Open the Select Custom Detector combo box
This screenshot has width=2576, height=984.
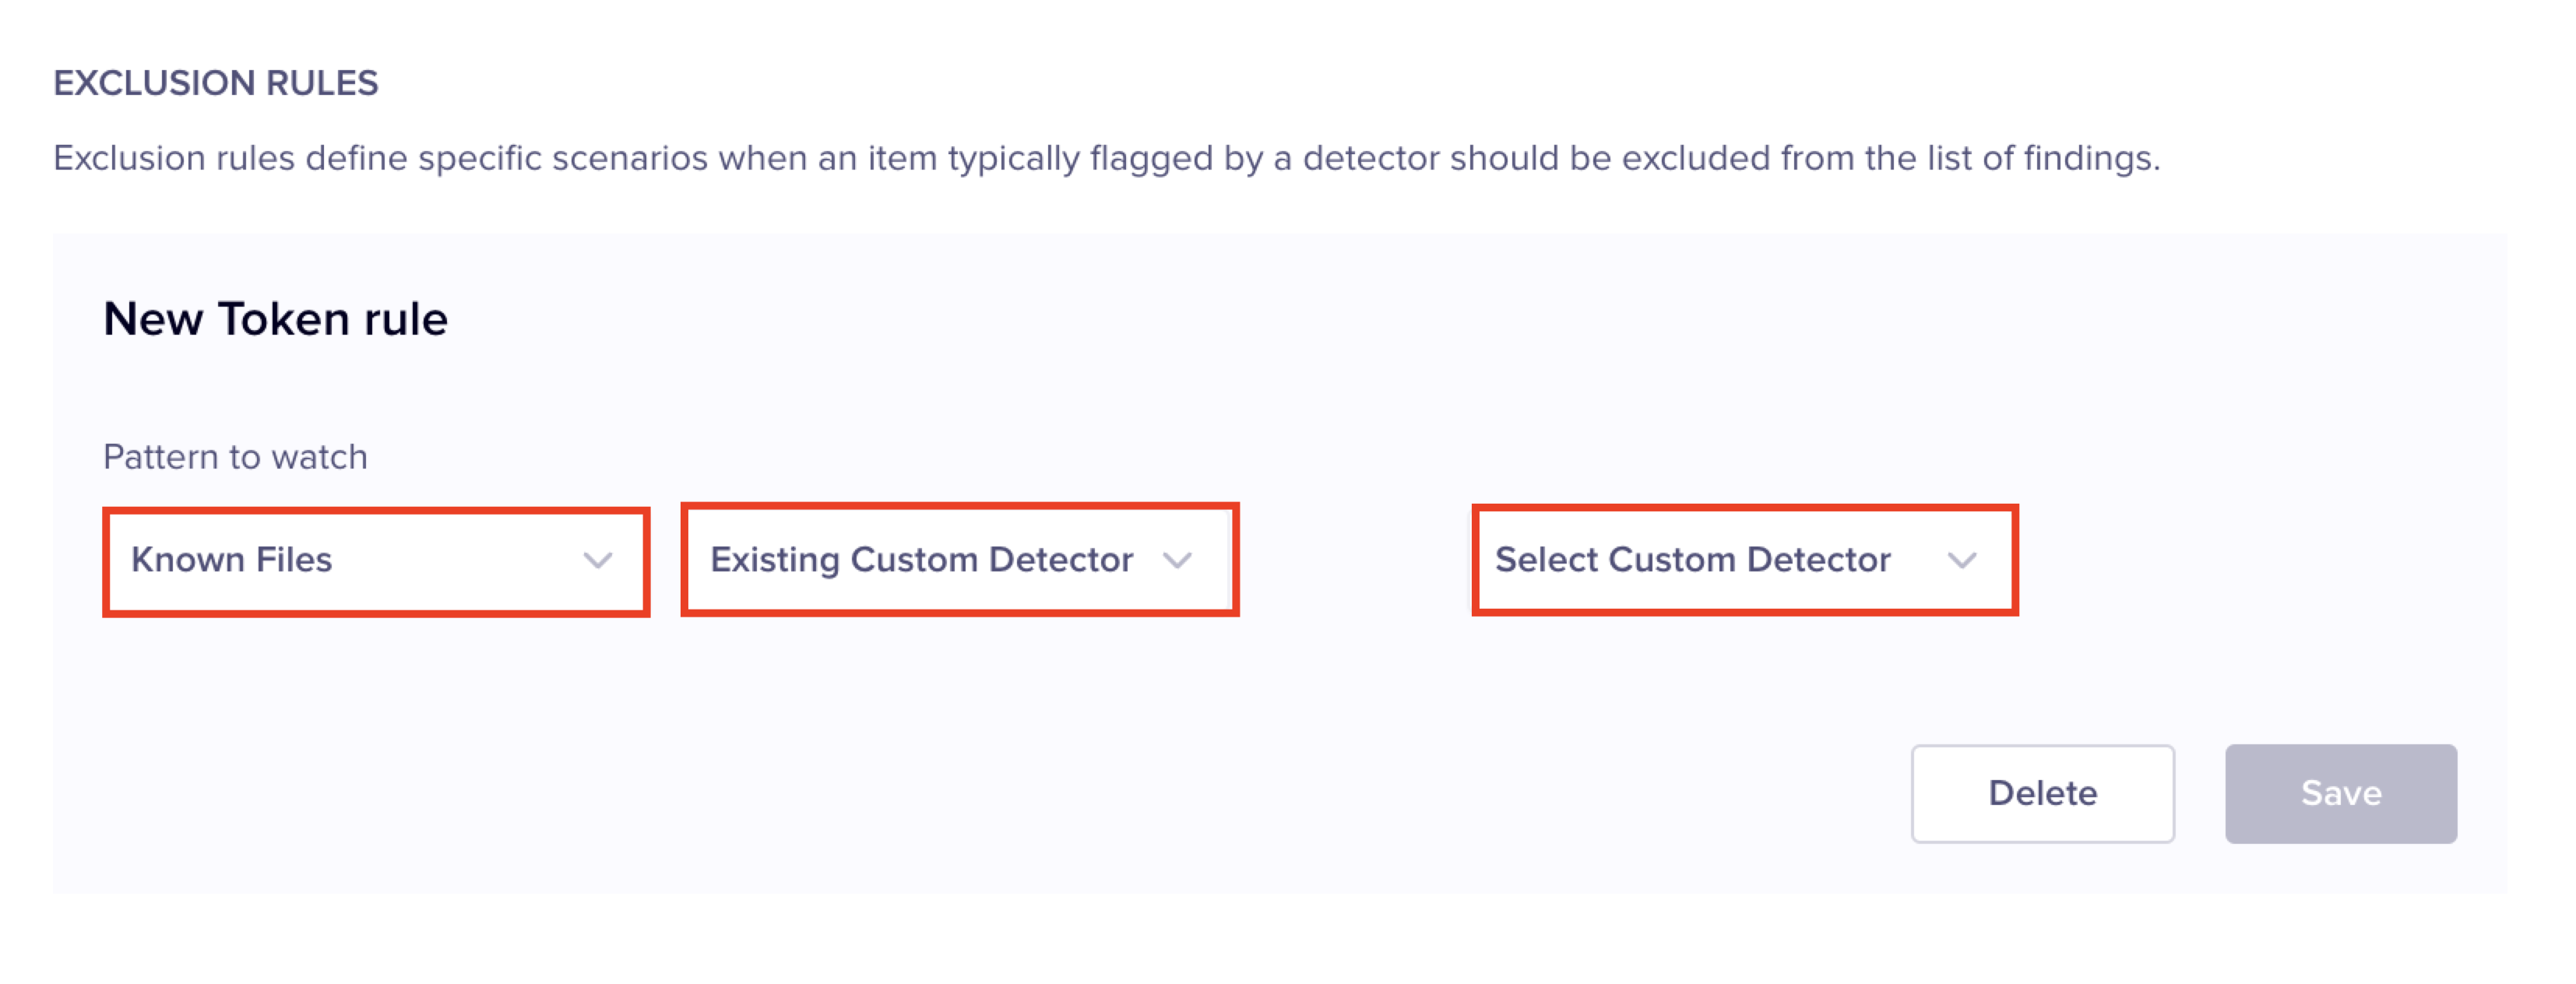pyautogui.click(x=1744, y=561)
